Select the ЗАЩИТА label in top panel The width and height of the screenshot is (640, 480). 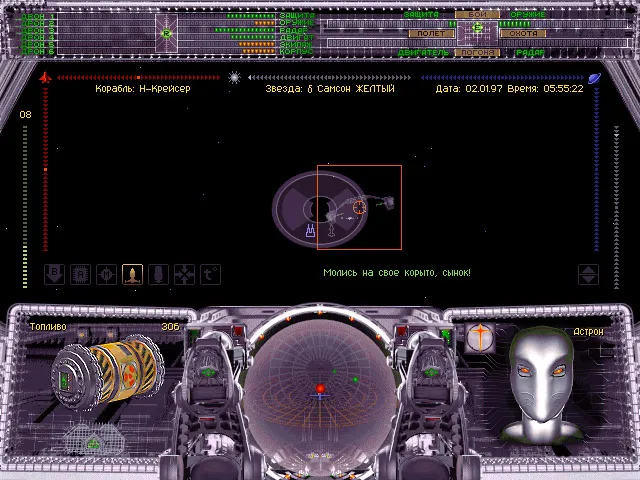[x=423, y=15]
